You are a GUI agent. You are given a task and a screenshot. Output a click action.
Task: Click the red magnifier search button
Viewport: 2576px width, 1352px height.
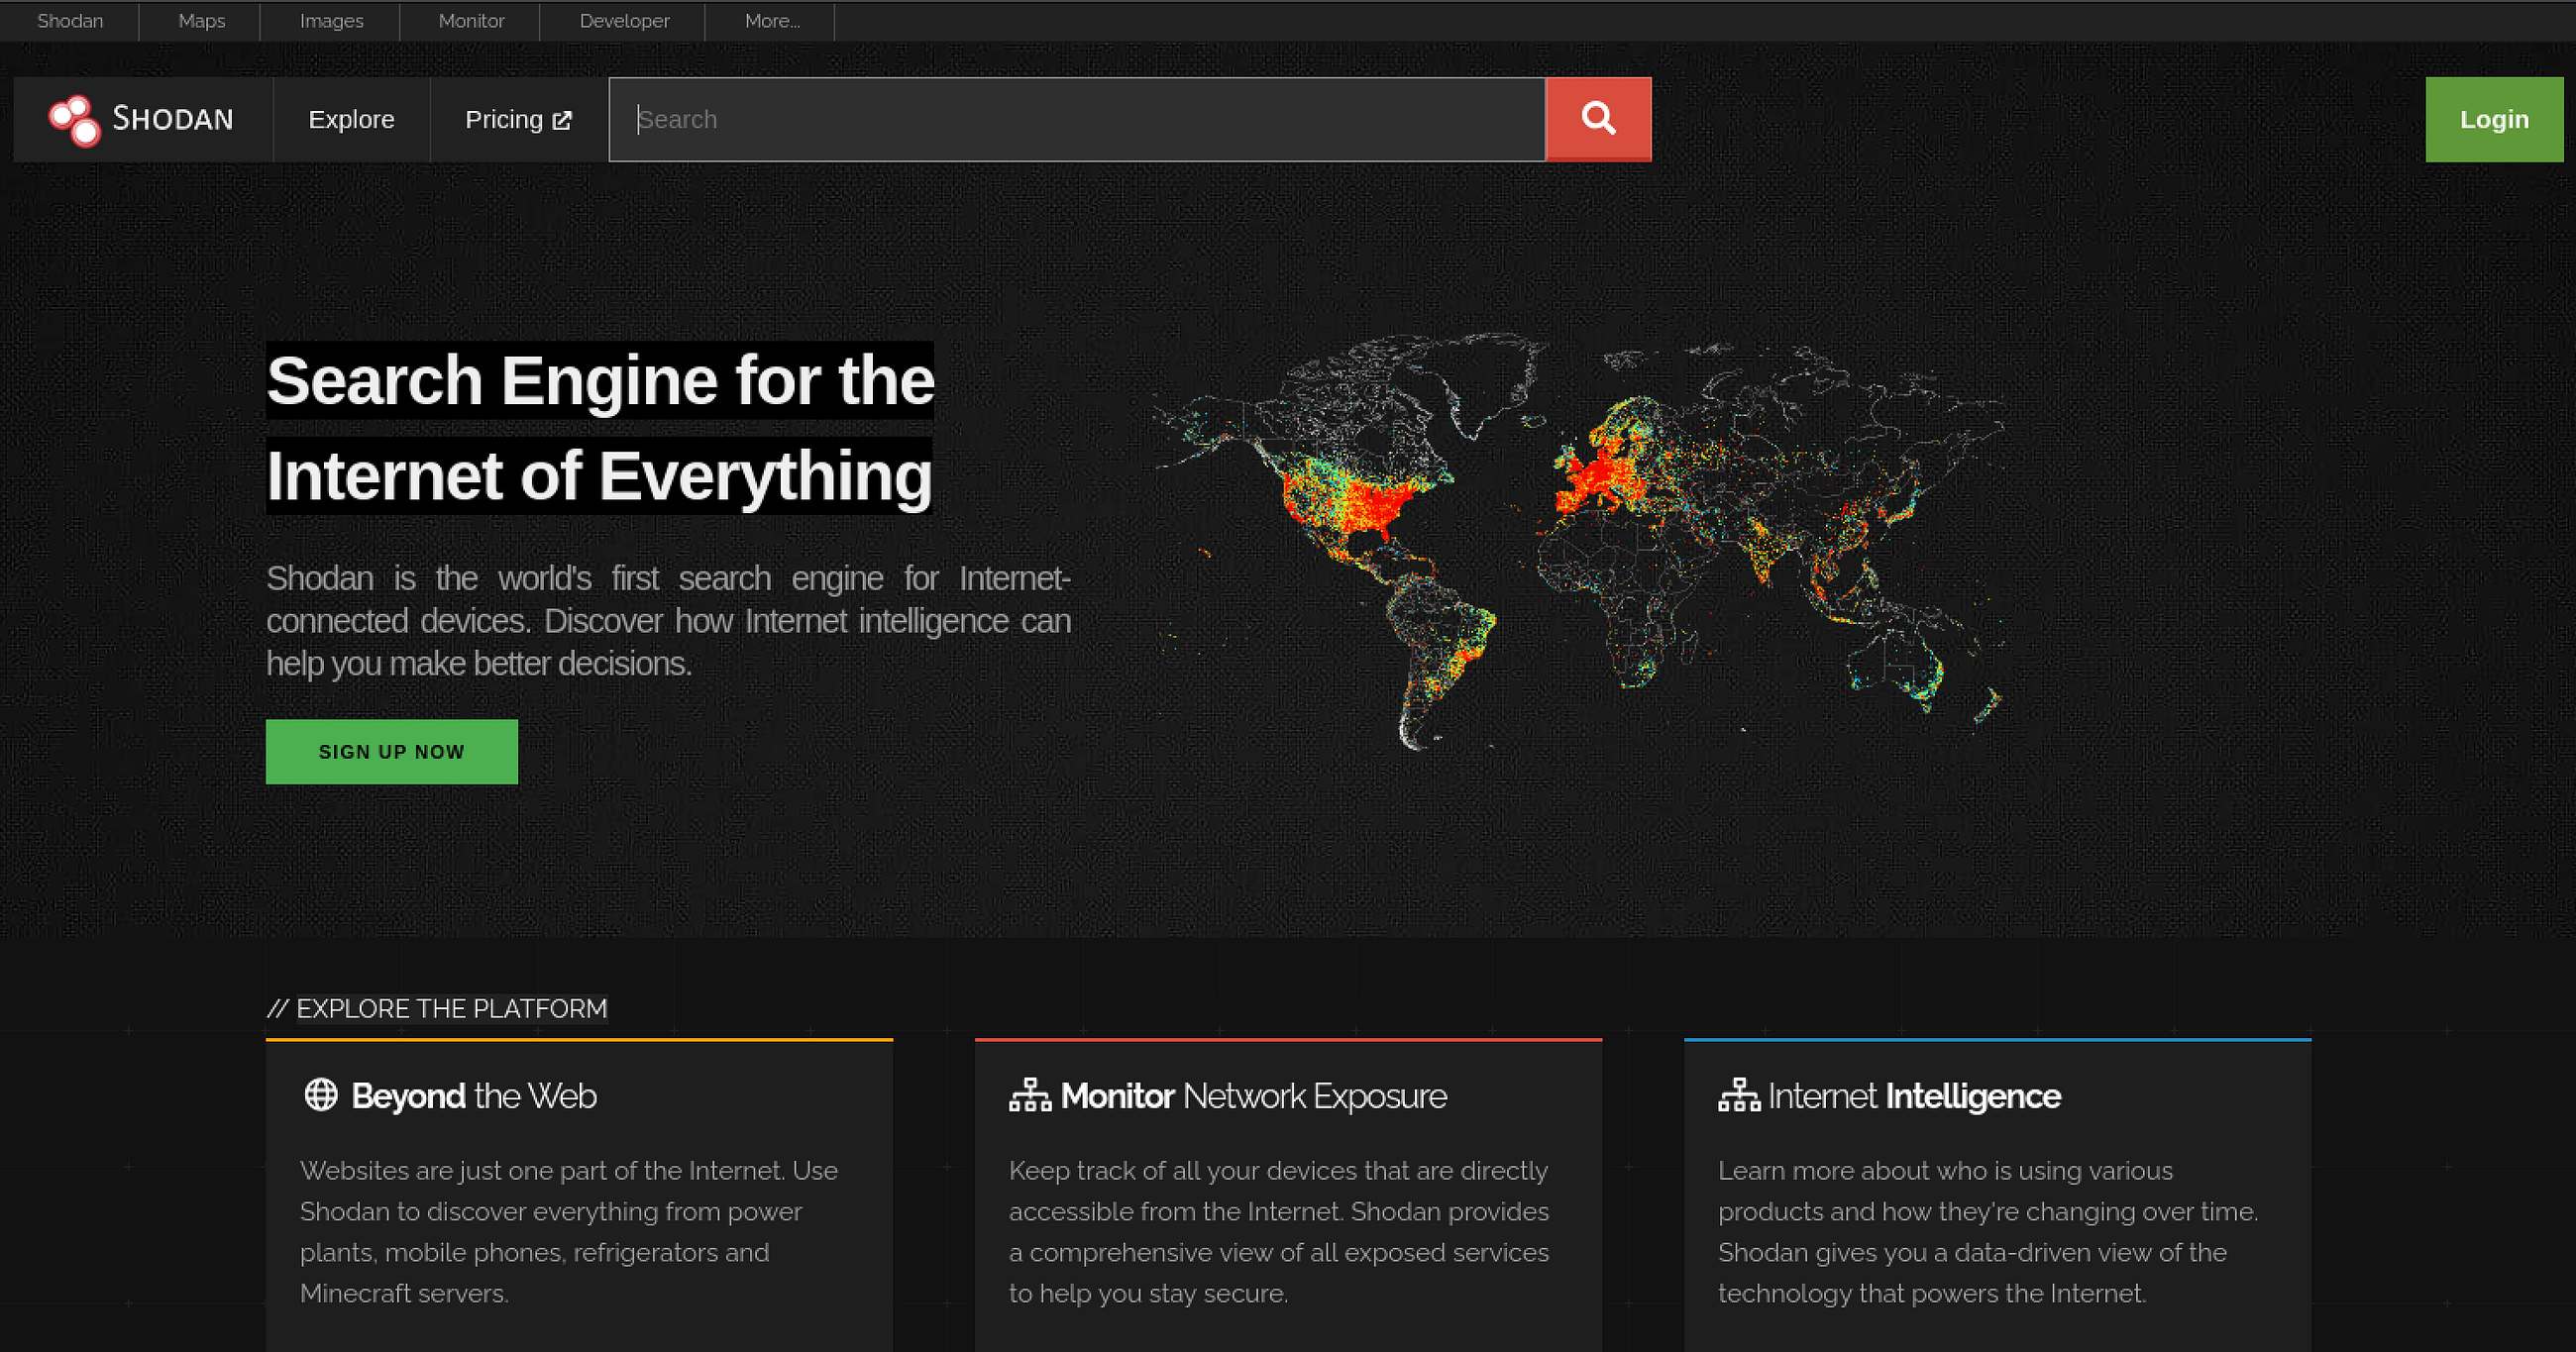[1598, 119]
